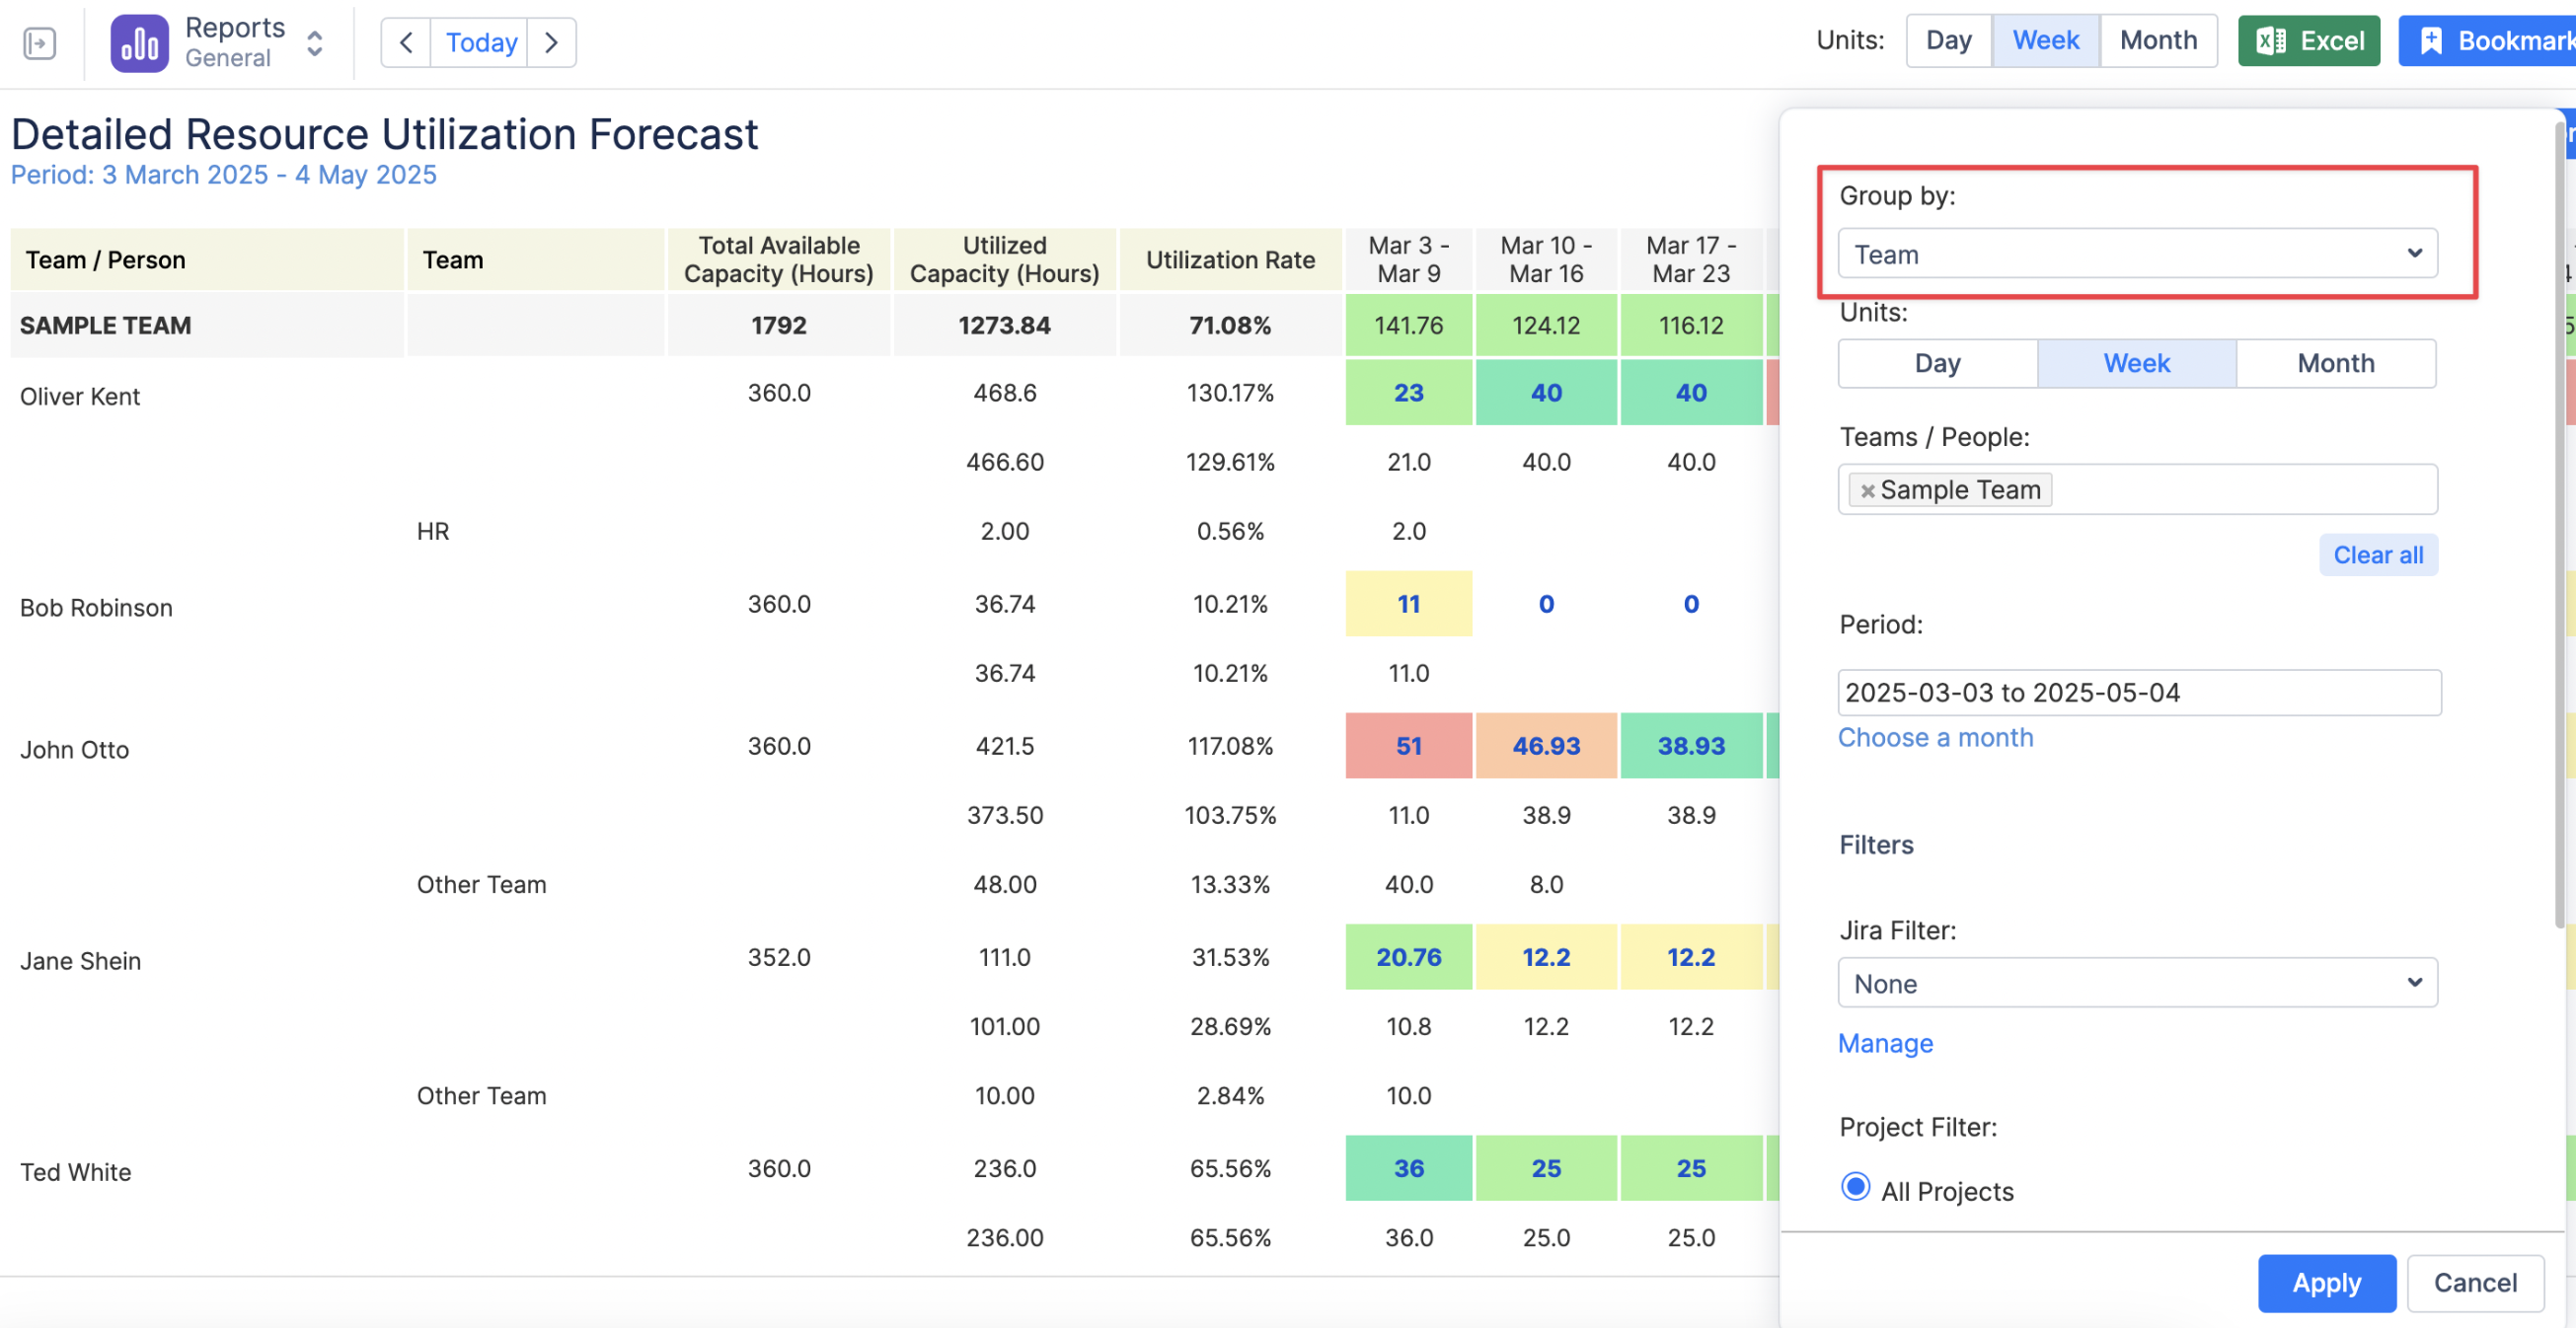Screen dimensions: 2576x1328
Task: Click the Period date range field
Action: tap(2138, 692)
